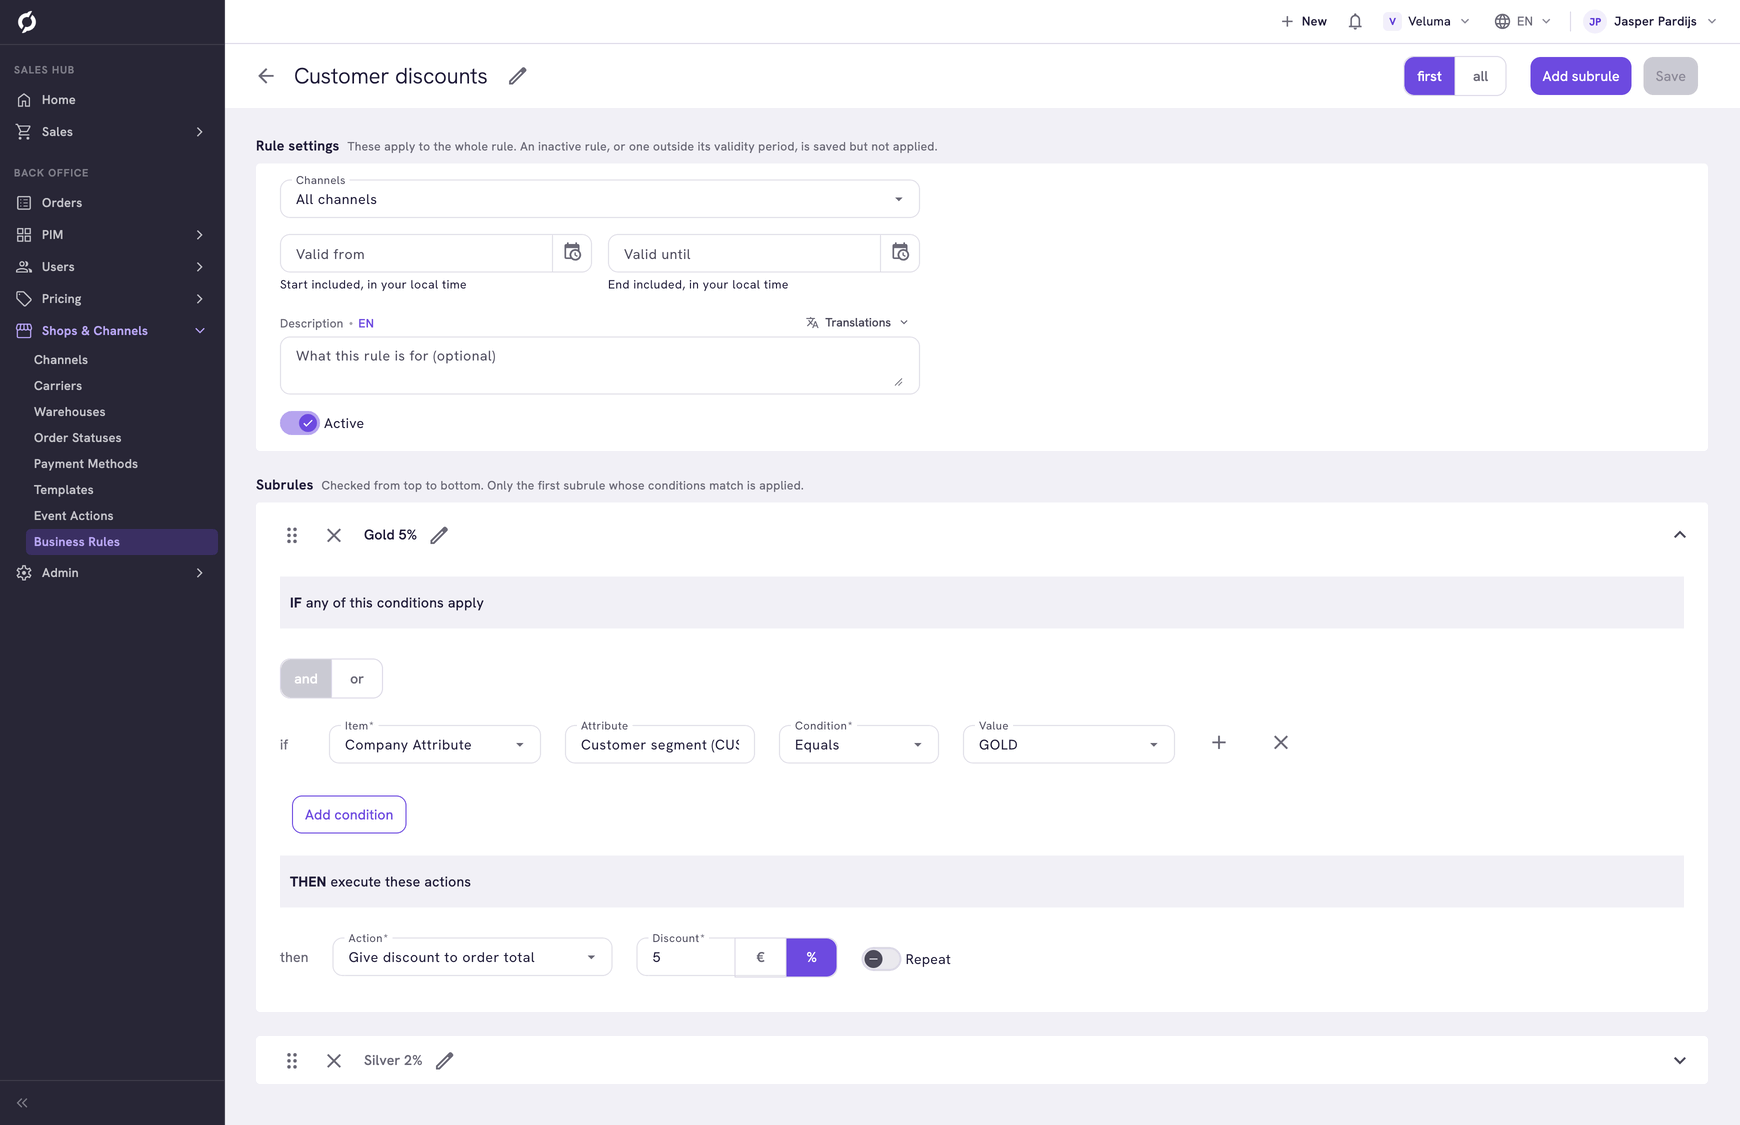Viewport: 1740px width, 1125px height.
Task: Select the 'all' match mode
Action: pos(1480,76)
